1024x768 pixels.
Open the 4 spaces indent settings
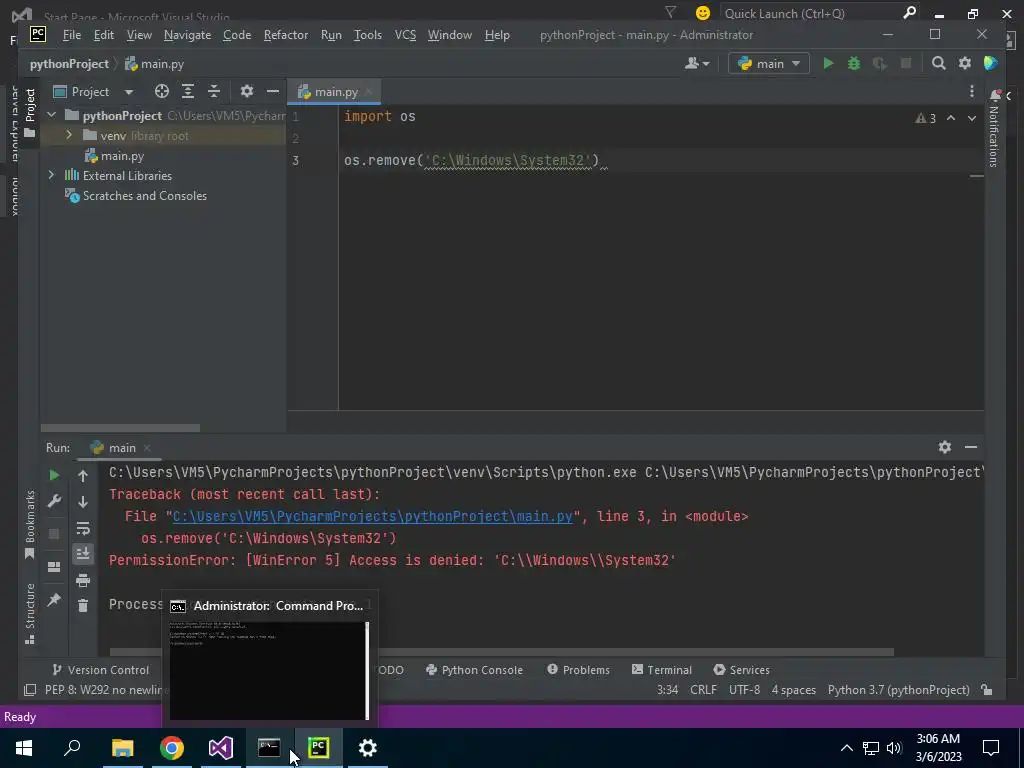coord(793,690)
